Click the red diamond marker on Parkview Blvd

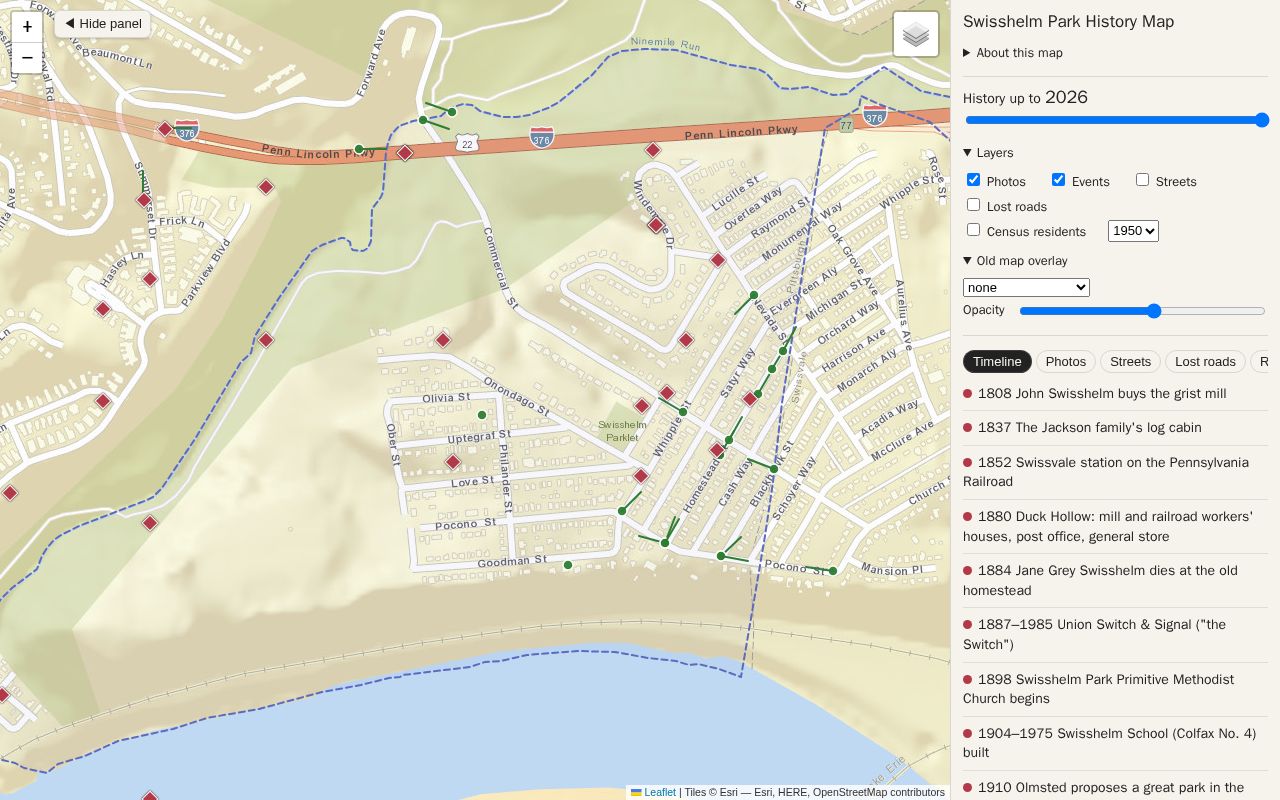coord(266,187)
